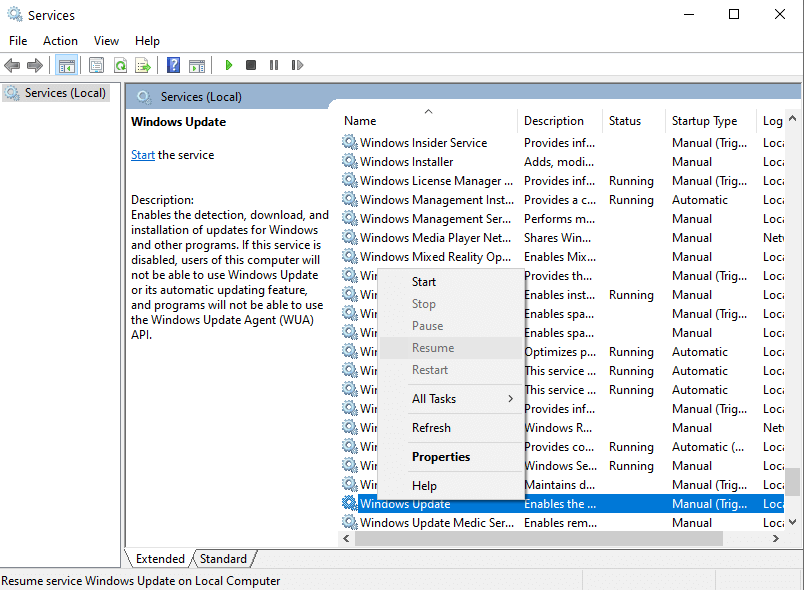This screenshot has width=804, height=590.
Task: Open the Action menu
Action: [x=60, y=40]
